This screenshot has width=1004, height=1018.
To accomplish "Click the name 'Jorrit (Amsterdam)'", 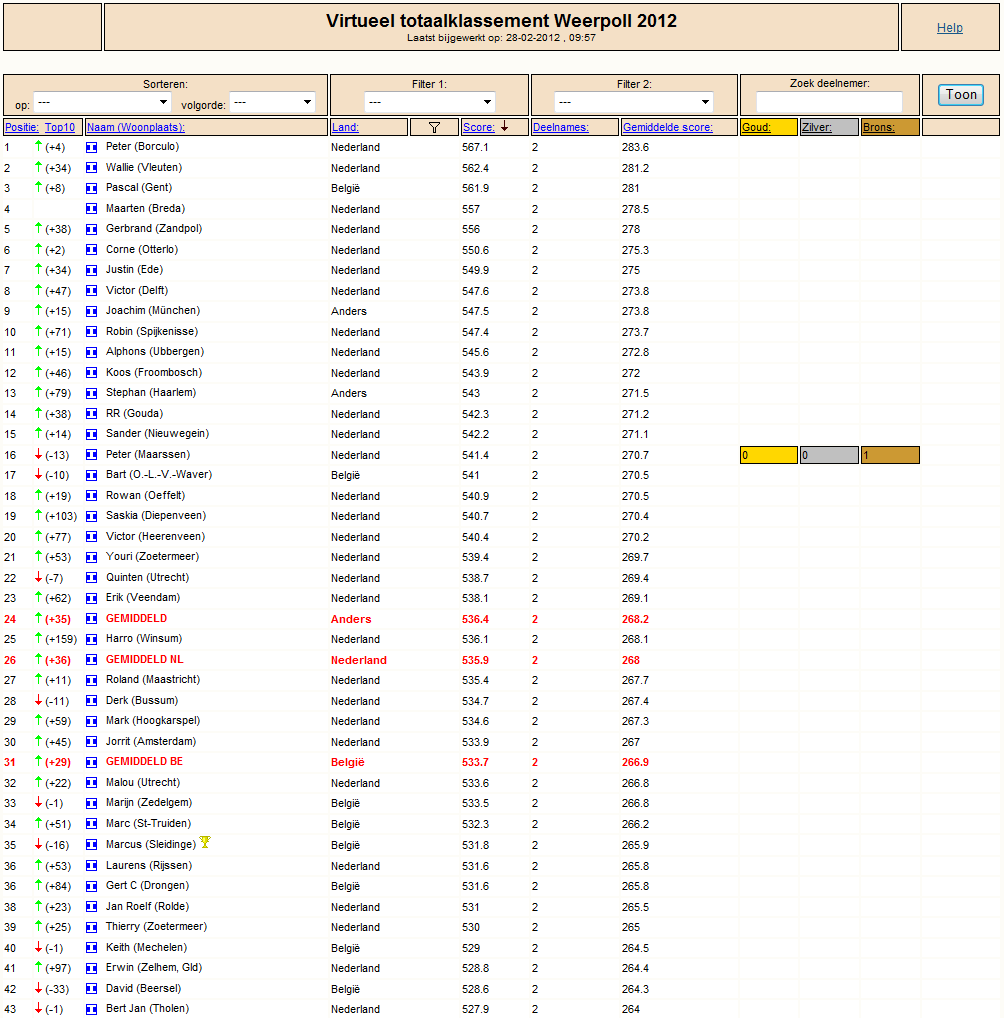I will (x=151, y=741).
